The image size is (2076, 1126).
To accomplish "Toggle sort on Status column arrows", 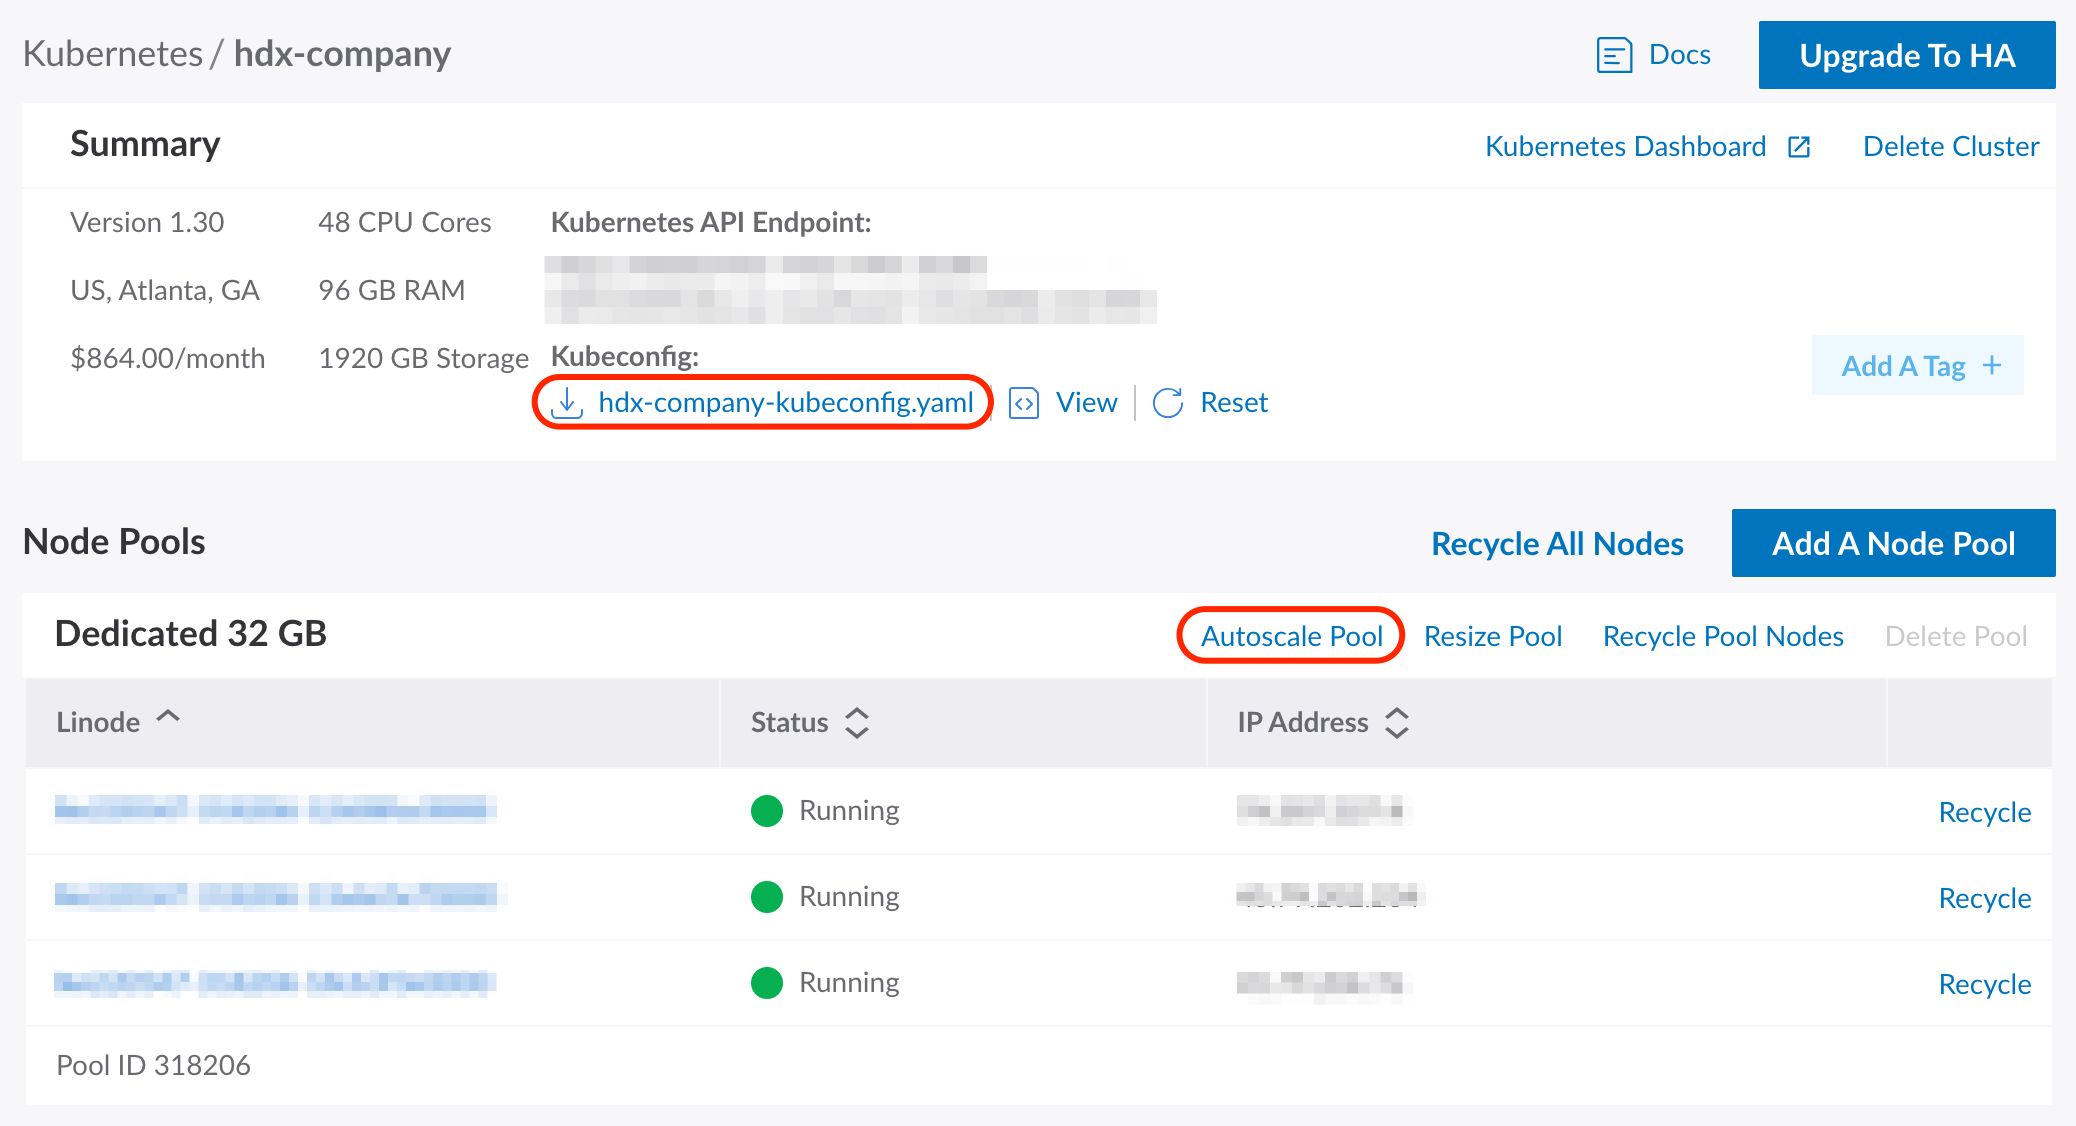I will [857, 722].
